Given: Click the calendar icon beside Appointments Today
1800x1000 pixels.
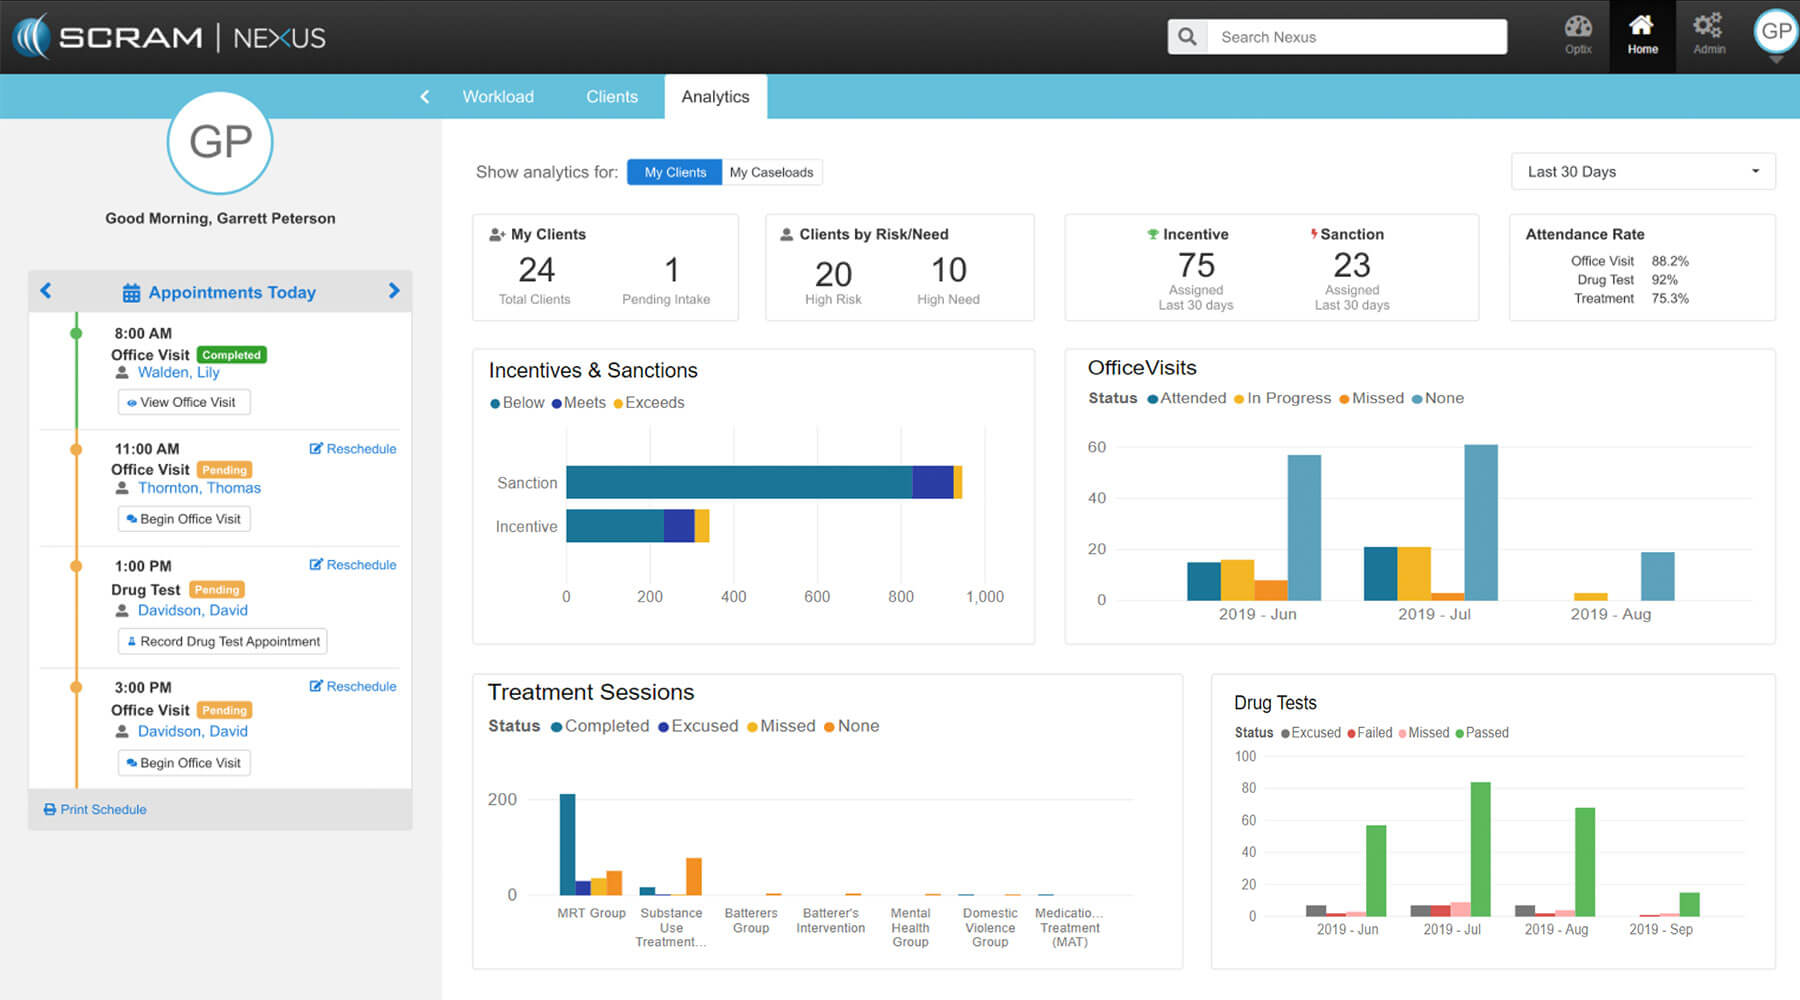Looking at the screenshot, I should pos(131,293).
